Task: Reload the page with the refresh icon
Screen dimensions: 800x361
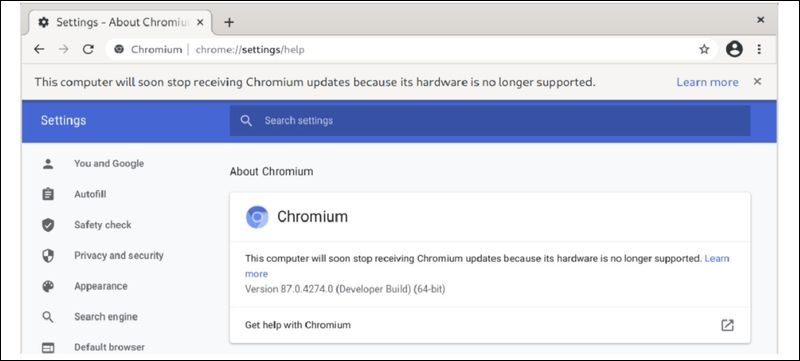Action: click(88, 49)
